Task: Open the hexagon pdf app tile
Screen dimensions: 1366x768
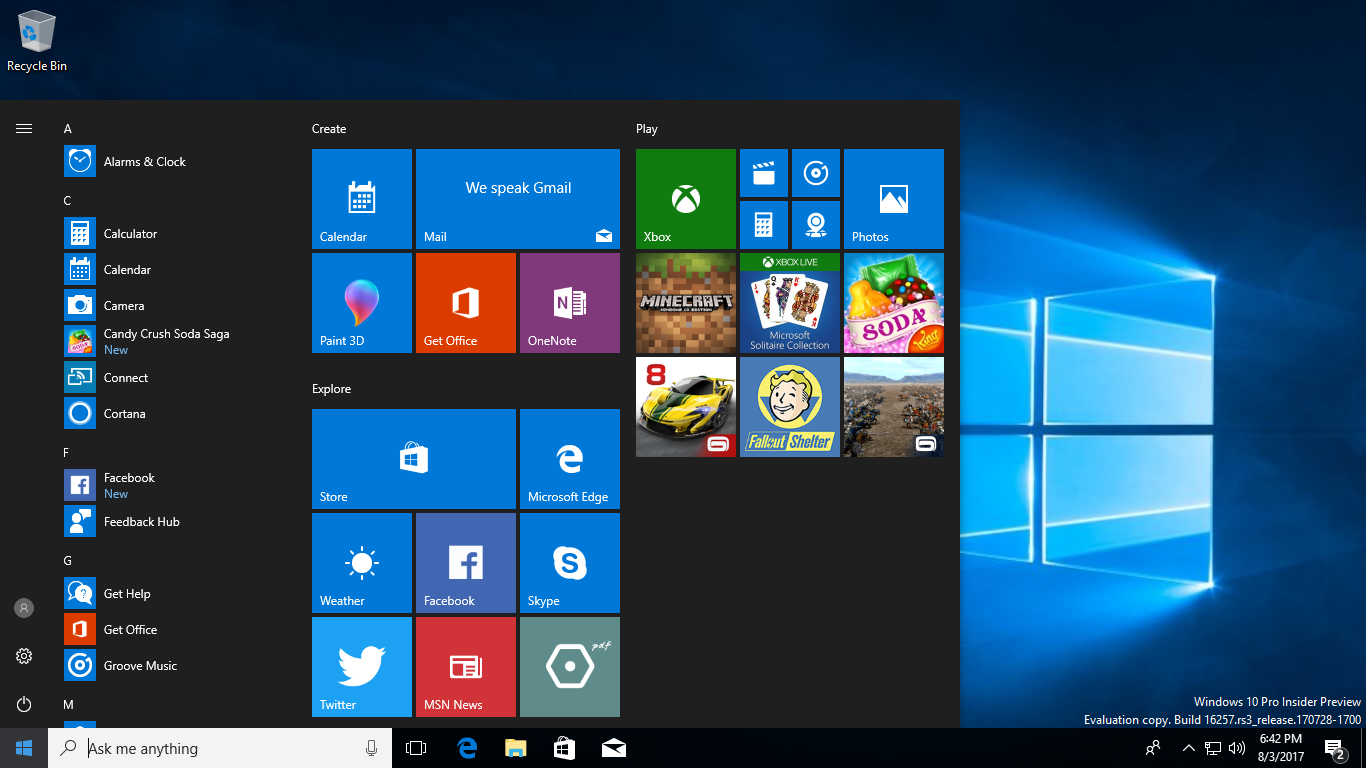Action: [570, 667]
